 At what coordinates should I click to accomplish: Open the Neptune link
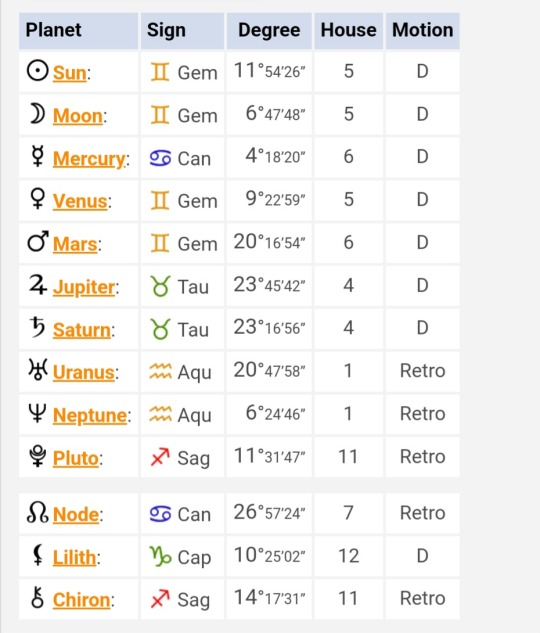pos(90,415)
